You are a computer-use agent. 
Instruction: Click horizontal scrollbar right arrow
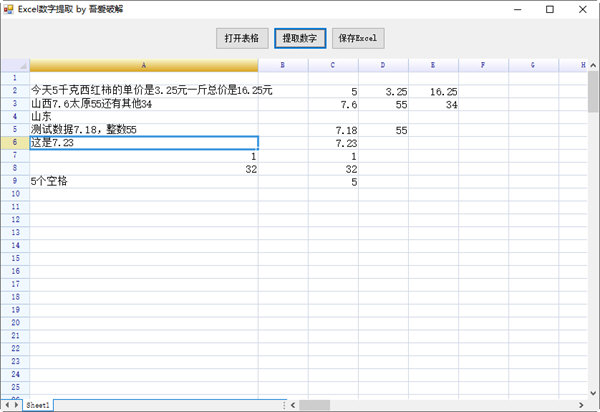581,405
